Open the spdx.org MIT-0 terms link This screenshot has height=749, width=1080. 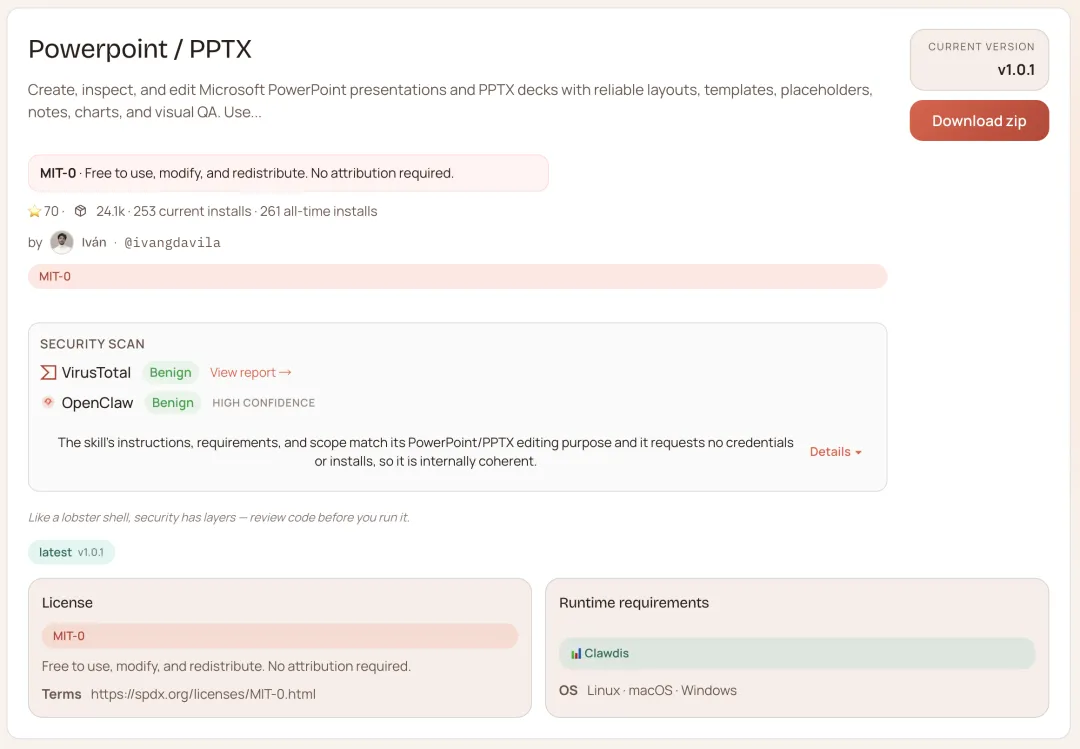pos(203,694)
